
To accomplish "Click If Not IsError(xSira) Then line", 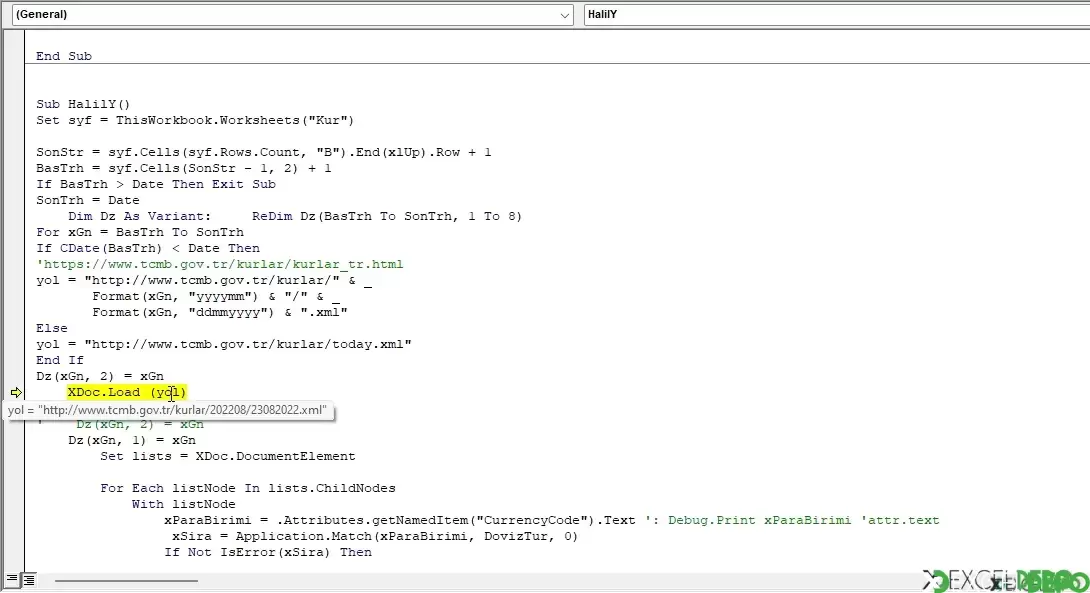I will tap(268, 552).
